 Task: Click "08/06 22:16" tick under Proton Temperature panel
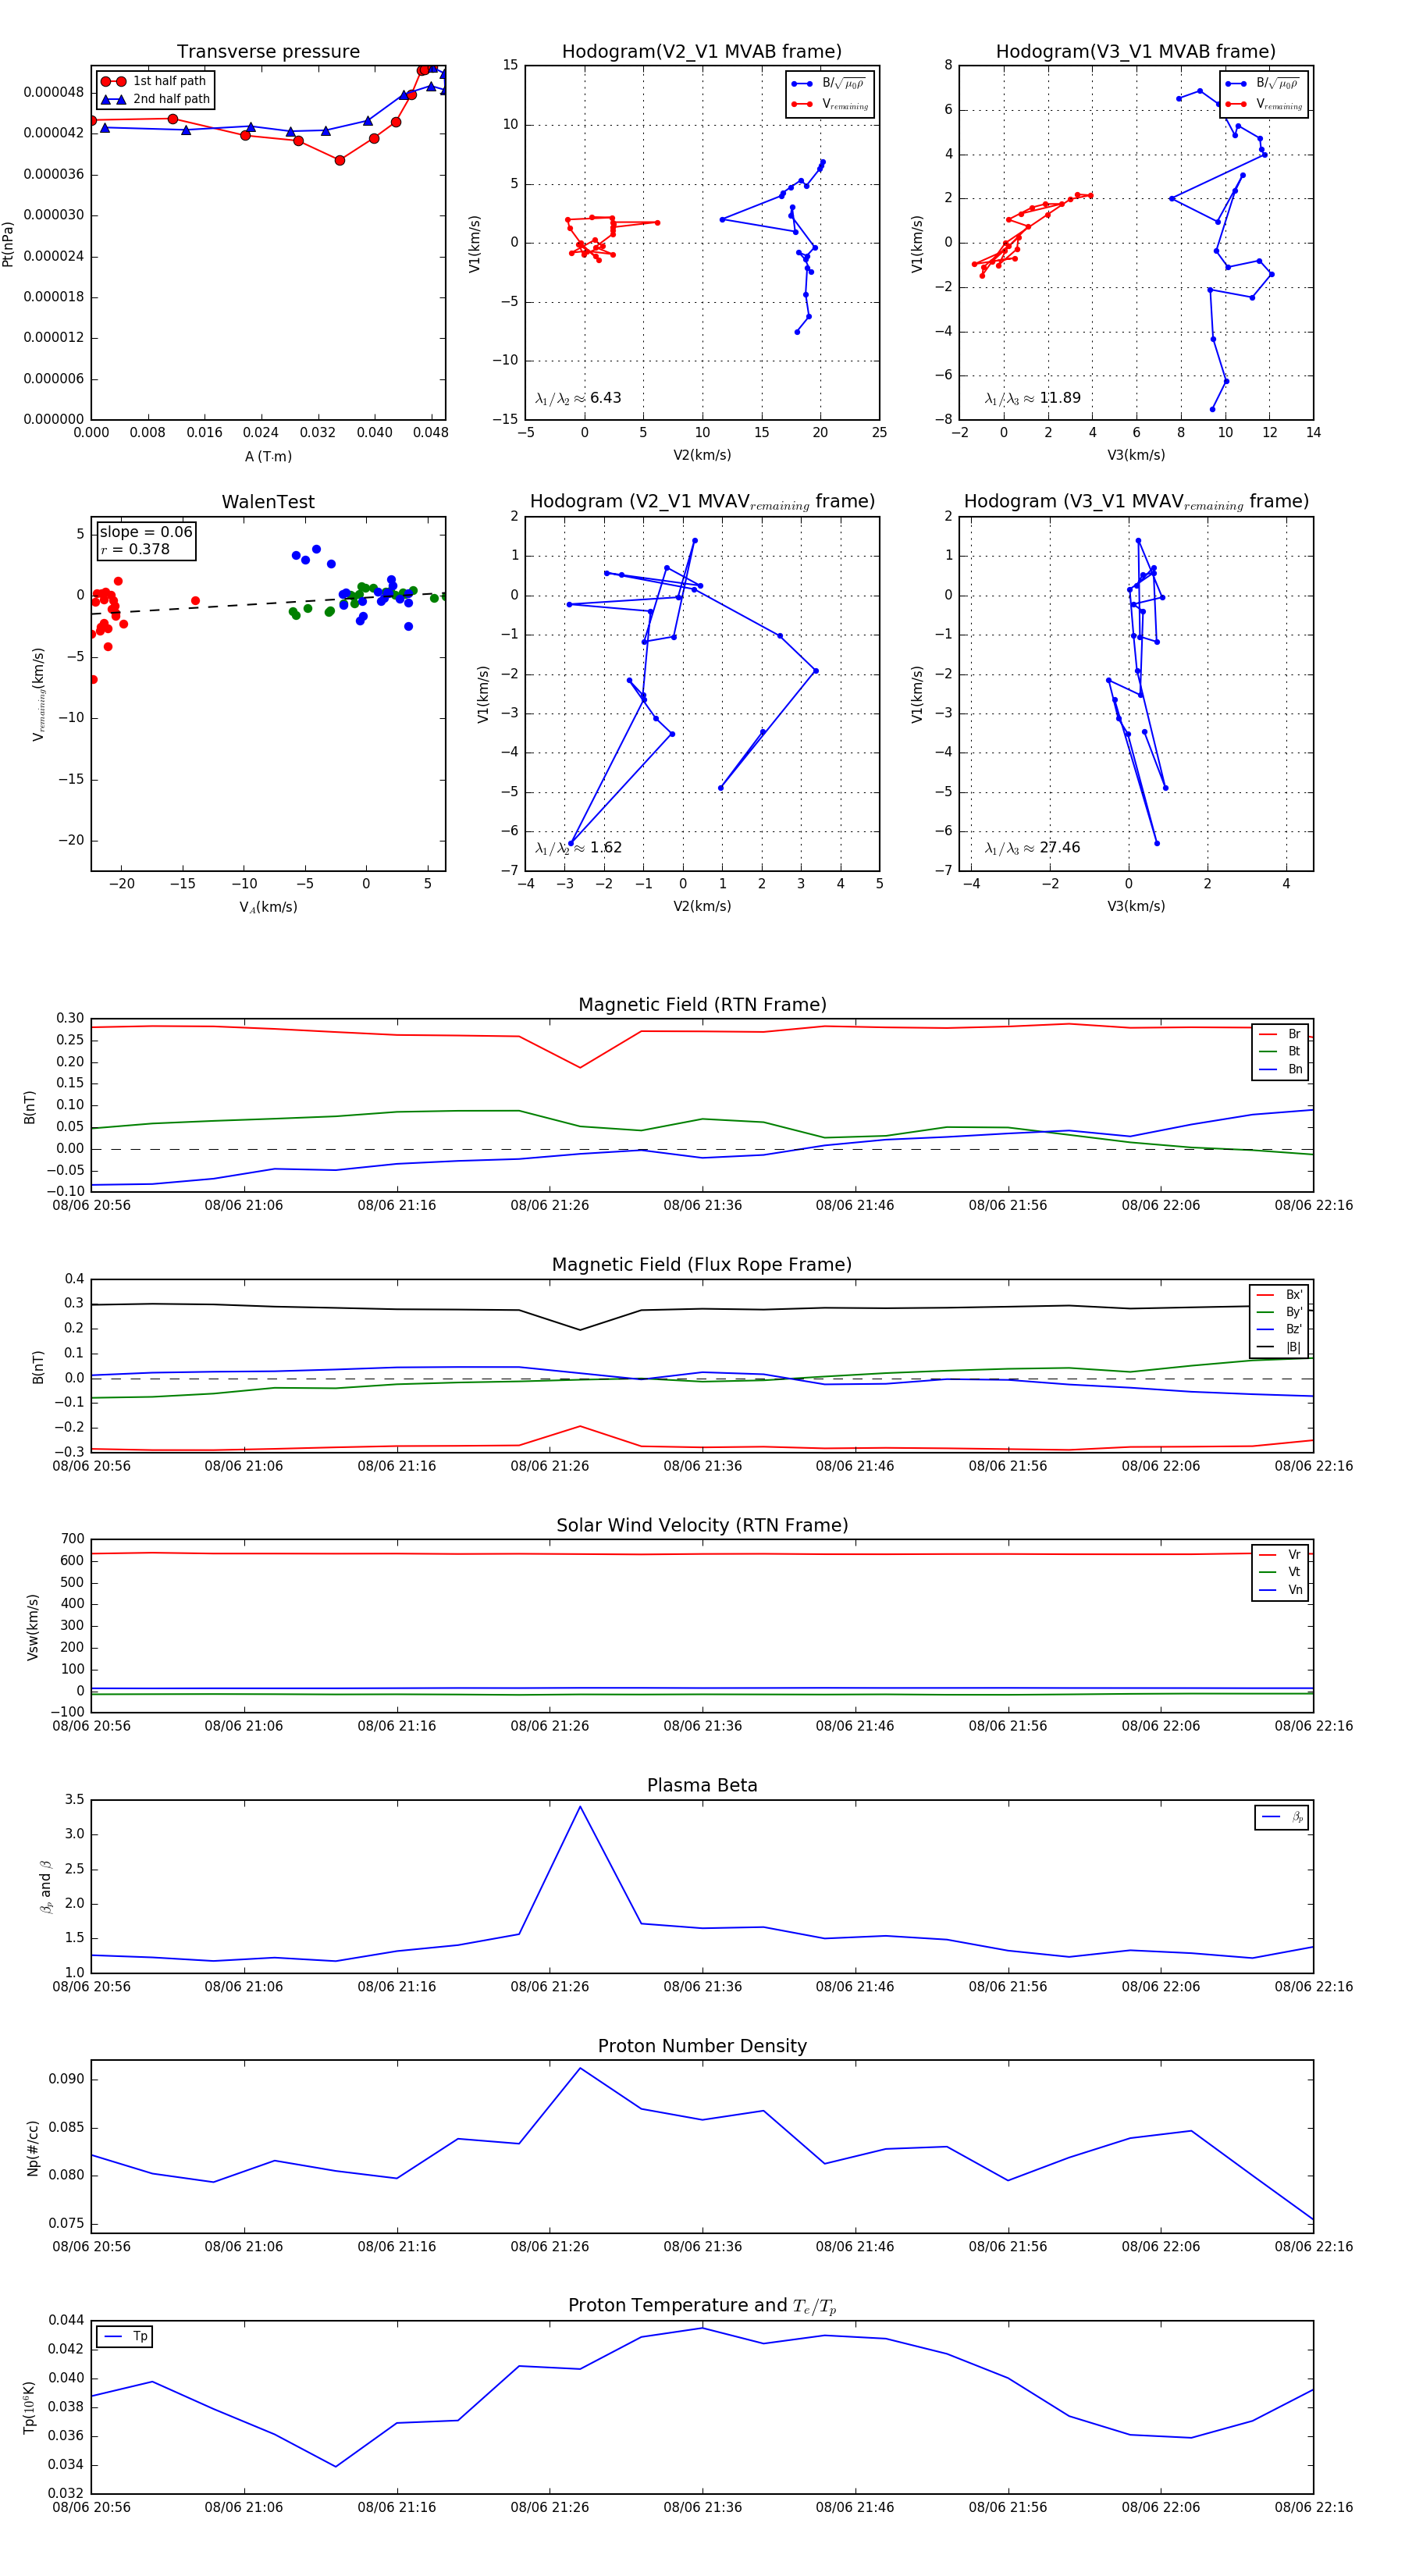(1313, 2507)
